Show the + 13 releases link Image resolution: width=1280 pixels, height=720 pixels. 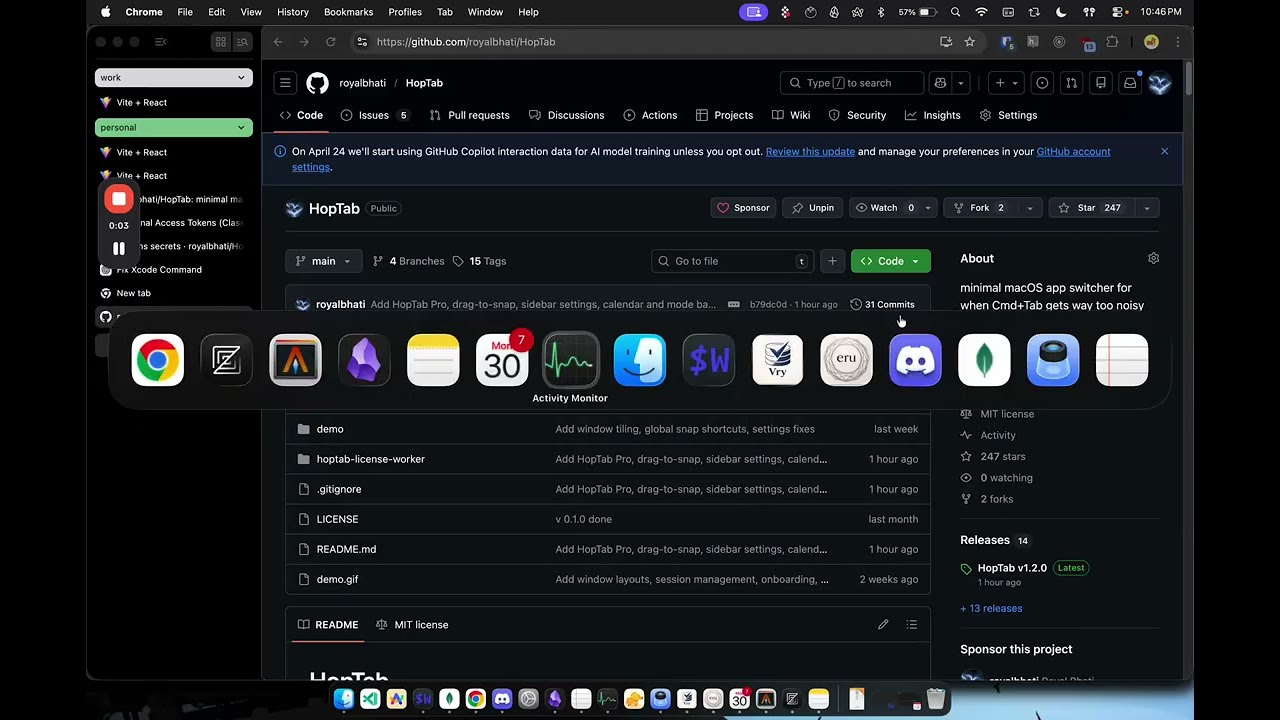(991, 608)
